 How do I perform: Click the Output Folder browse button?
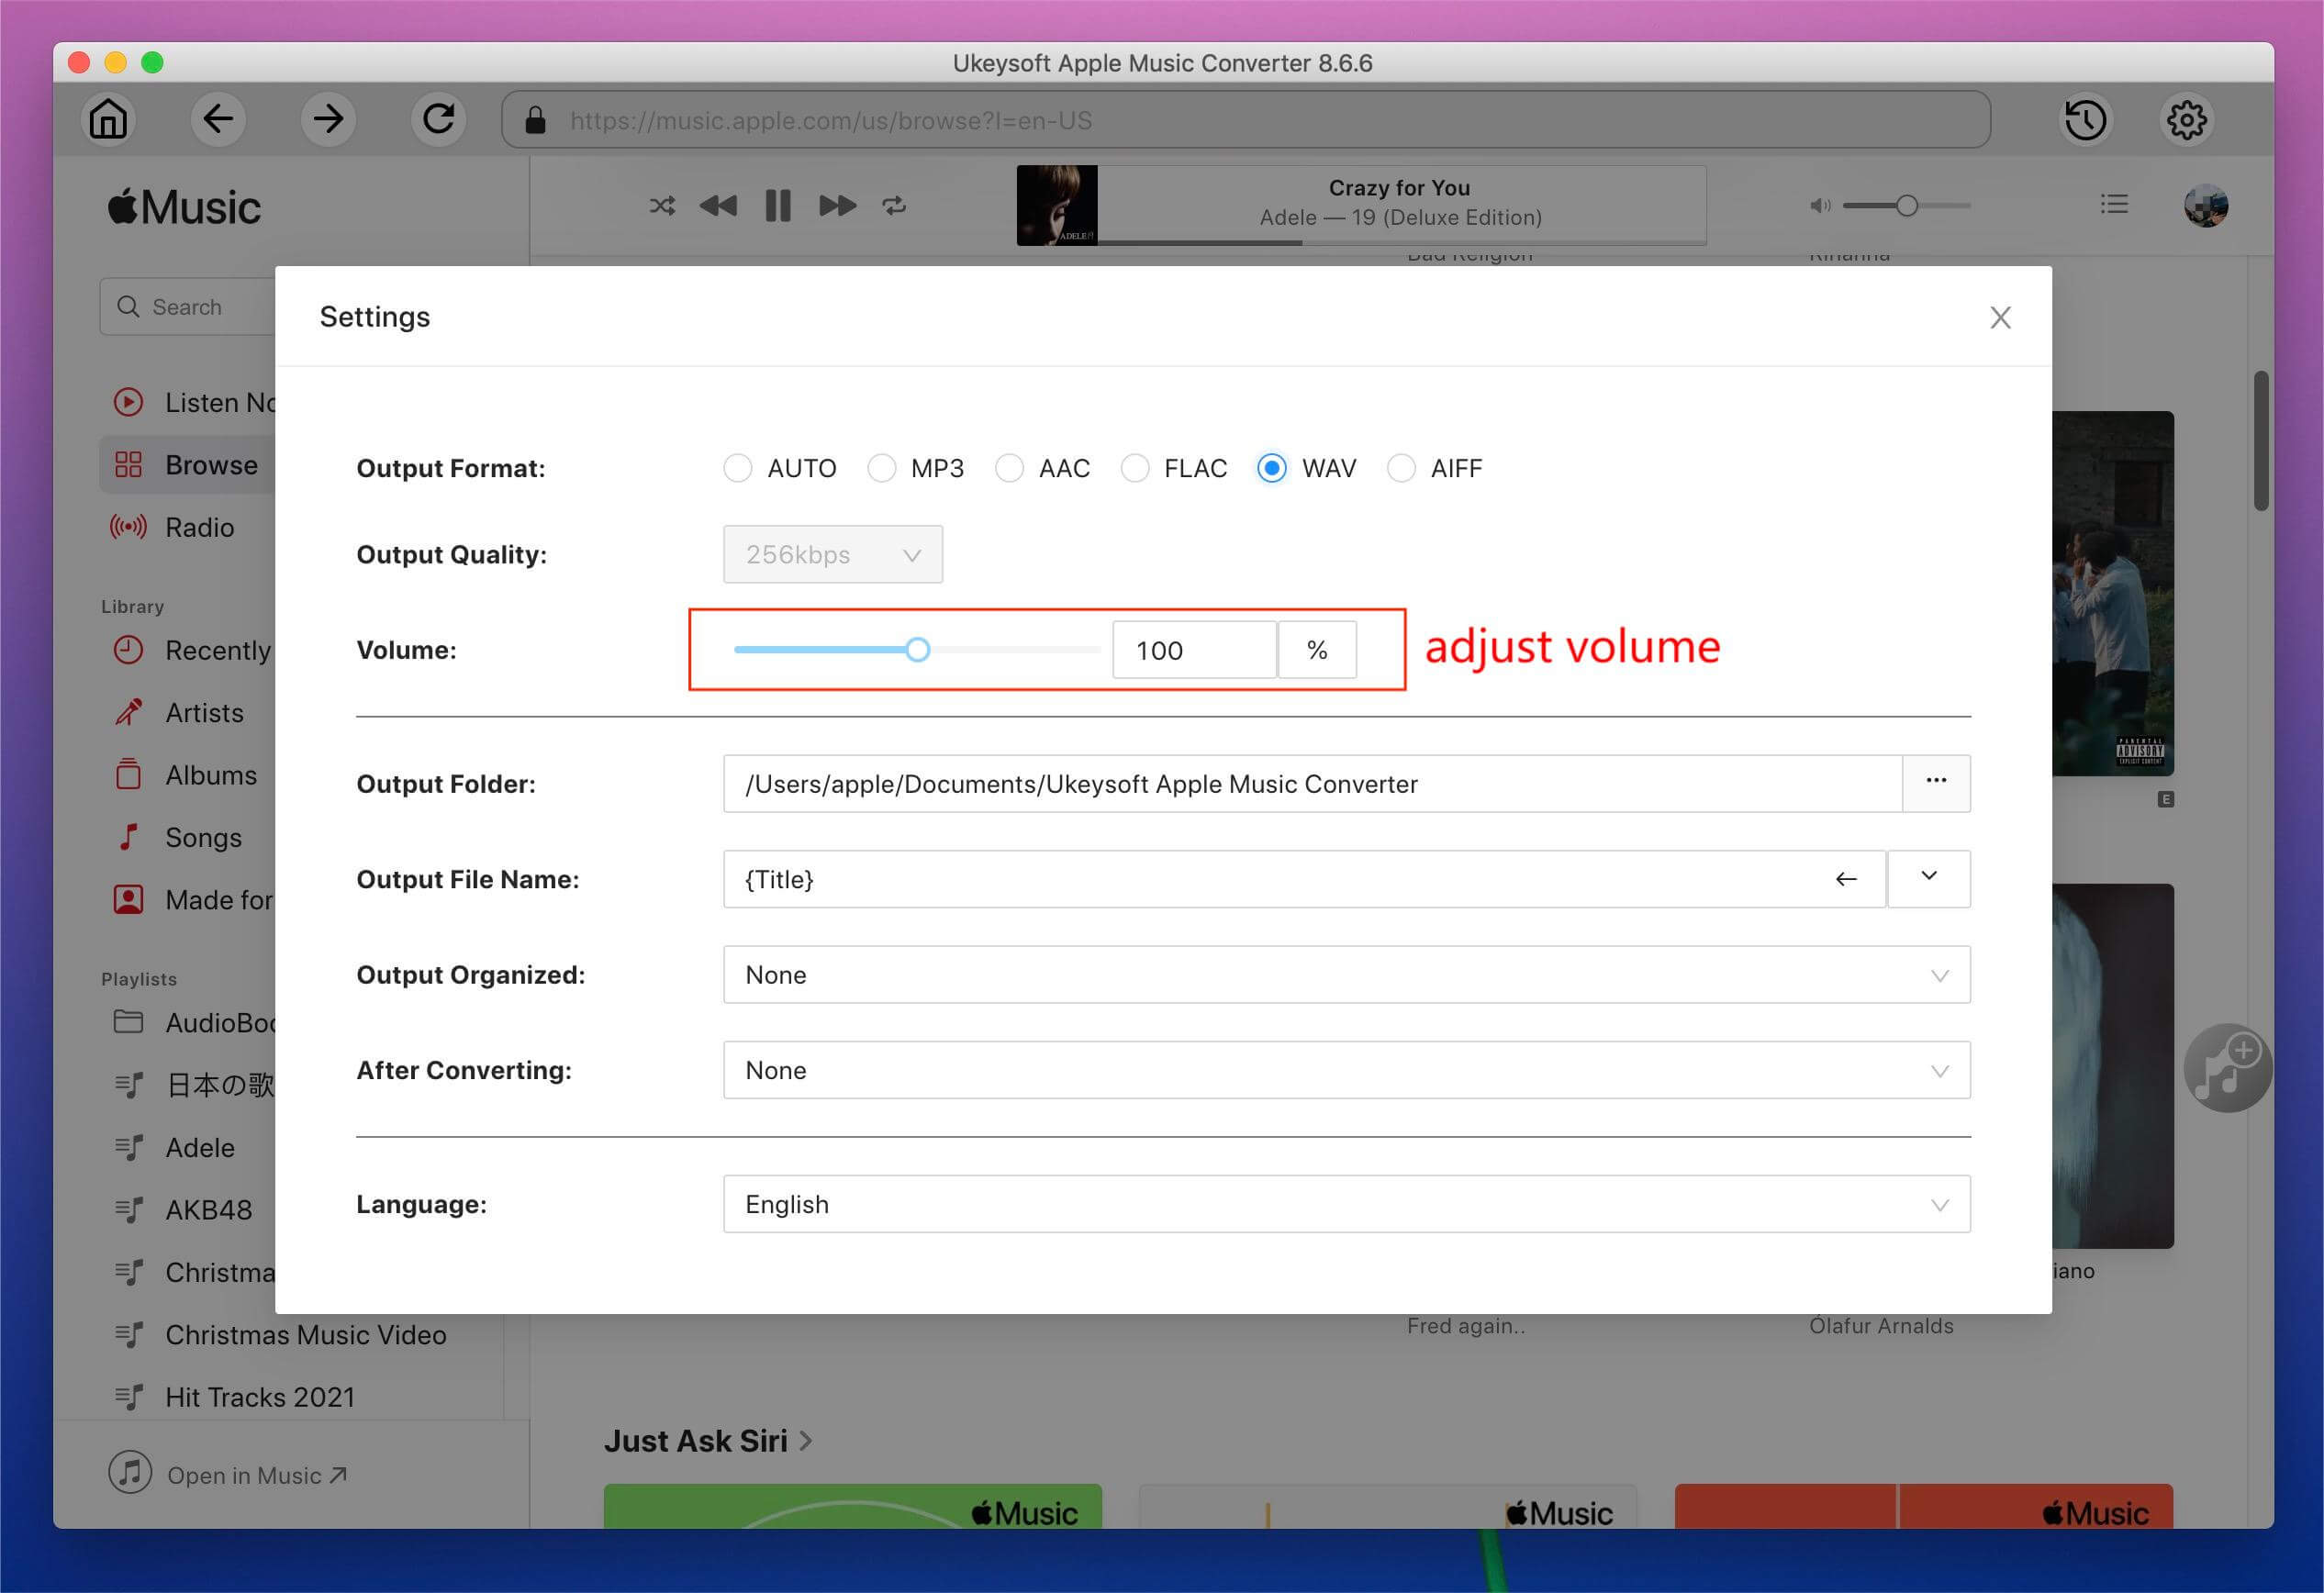[1938, 781]
